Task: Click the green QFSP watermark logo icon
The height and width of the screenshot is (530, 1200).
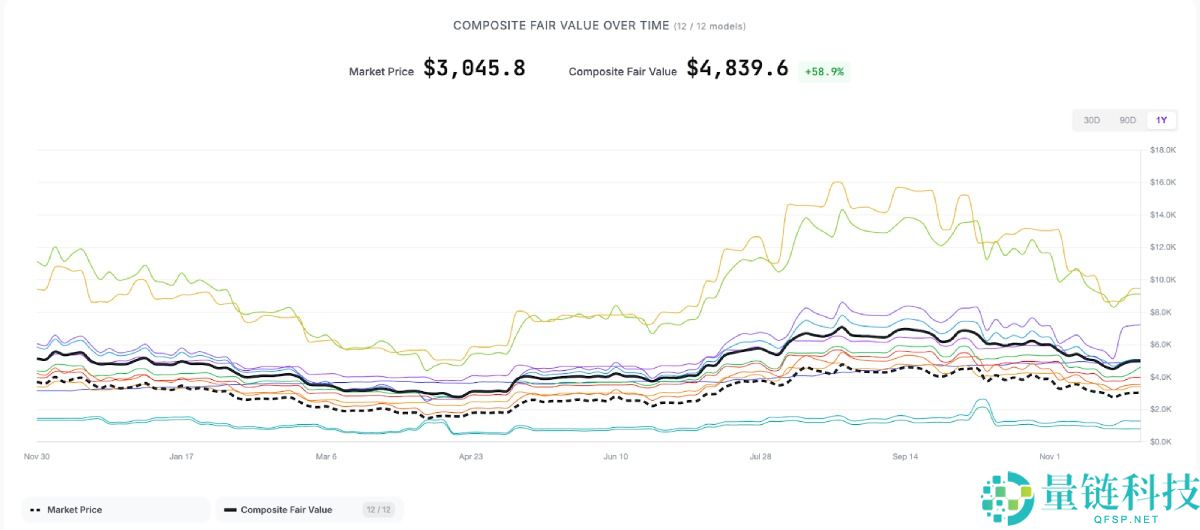Action: [1007, 498]
